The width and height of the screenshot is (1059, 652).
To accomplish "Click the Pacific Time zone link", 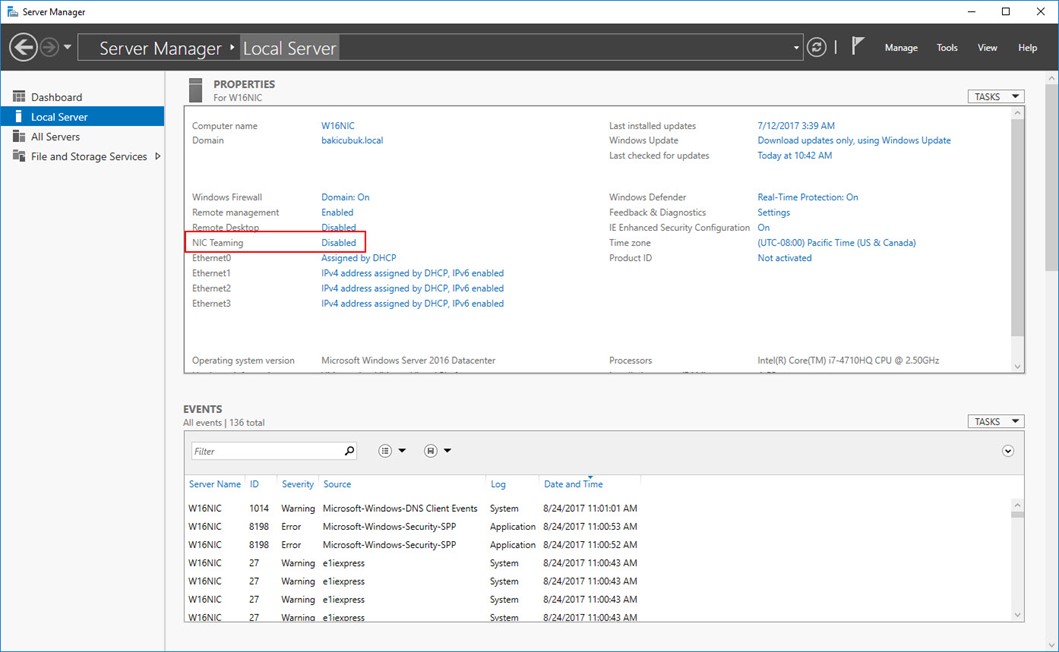I will [836, 243].
